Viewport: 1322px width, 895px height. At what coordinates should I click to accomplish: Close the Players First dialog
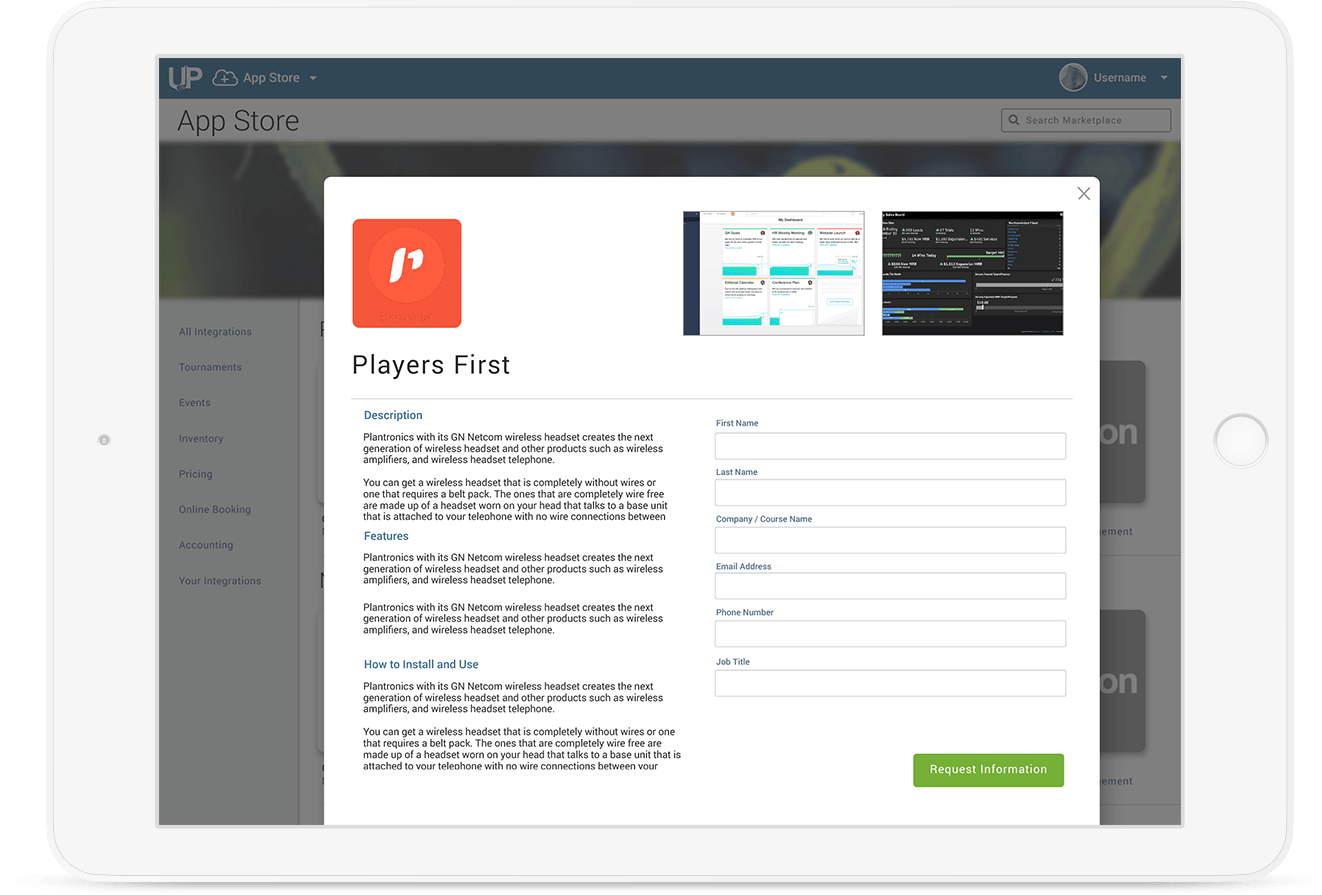(1084, 194)
